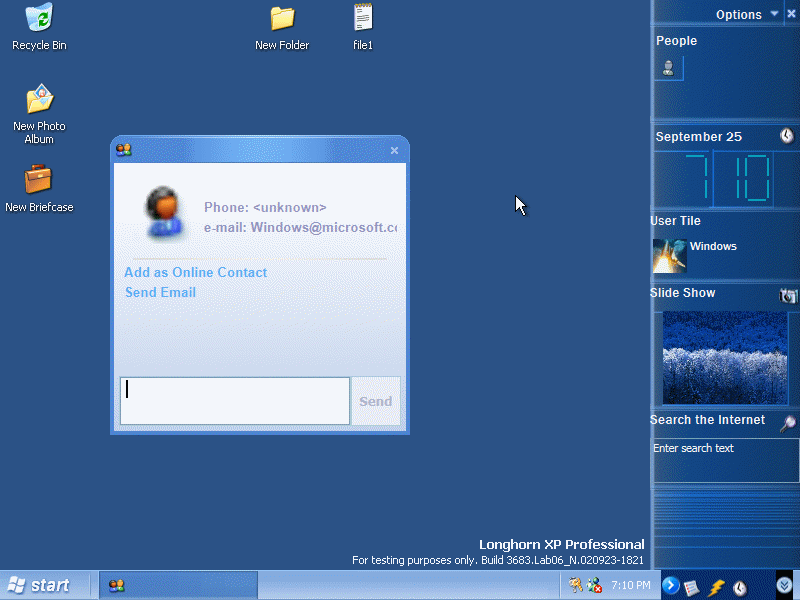Select the file1 notepad icon
This screenshot has height=600, width=800.
coord(363,27)
